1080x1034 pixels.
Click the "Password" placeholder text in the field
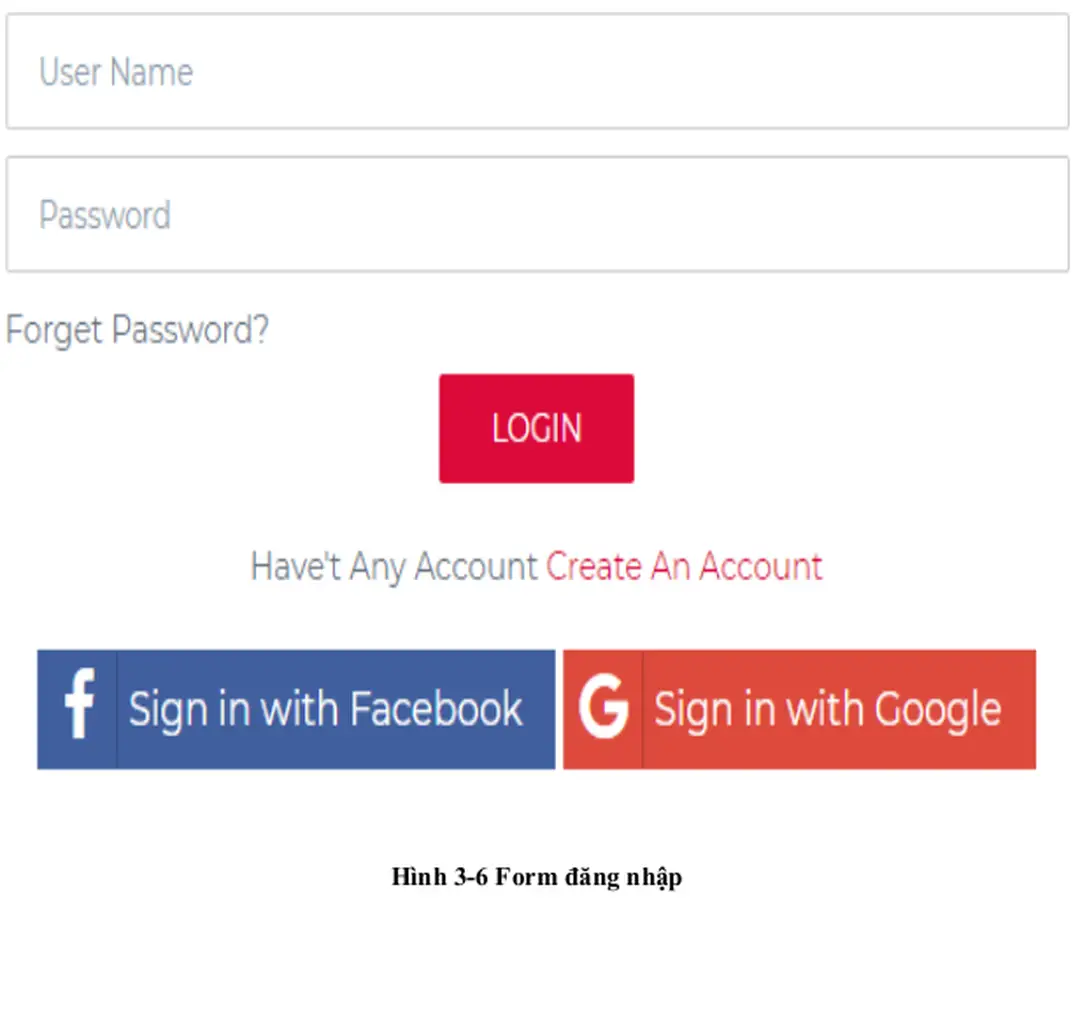point(105,215)
